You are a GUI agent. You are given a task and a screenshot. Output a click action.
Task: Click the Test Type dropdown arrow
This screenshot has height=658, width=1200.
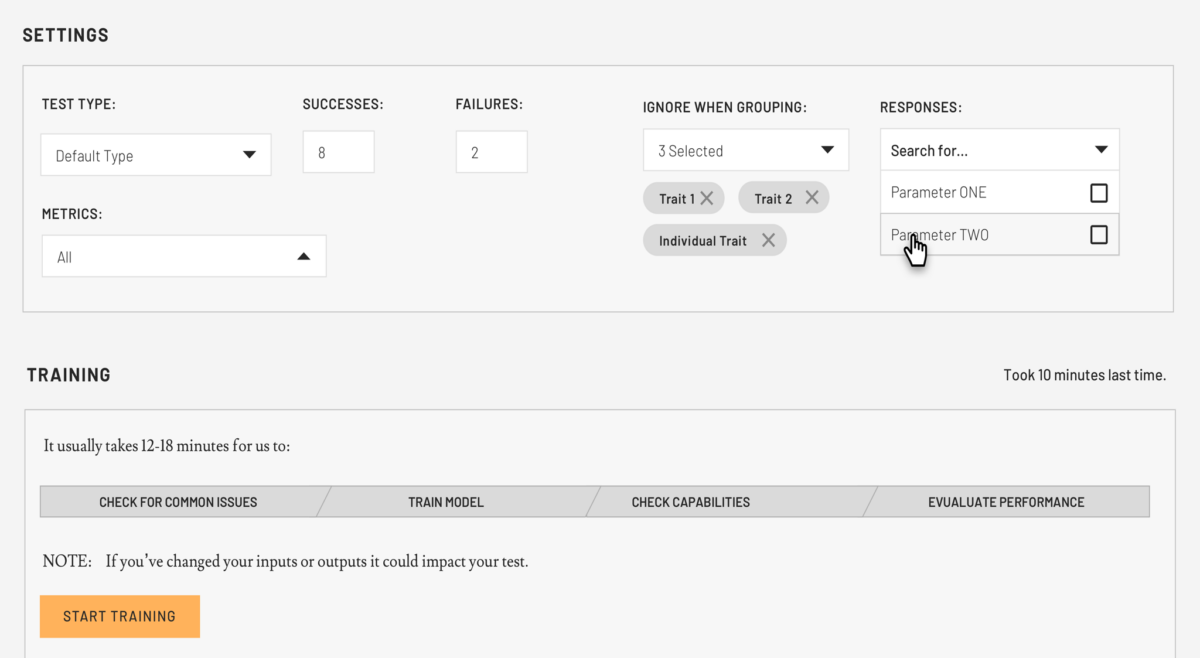[x=249, y=154]
